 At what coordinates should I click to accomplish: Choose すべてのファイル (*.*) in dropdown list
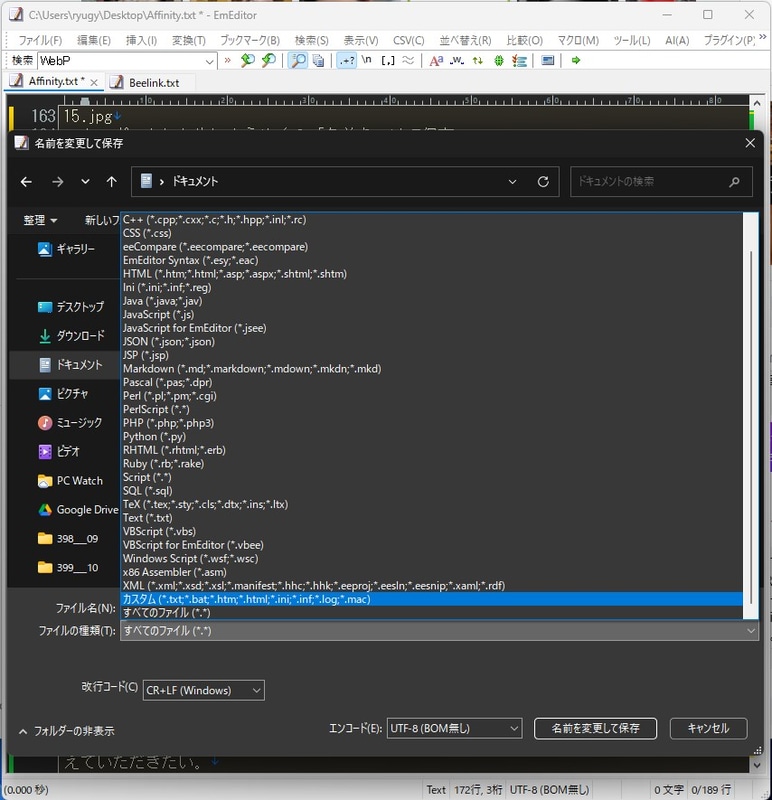[x=432, y=613]
